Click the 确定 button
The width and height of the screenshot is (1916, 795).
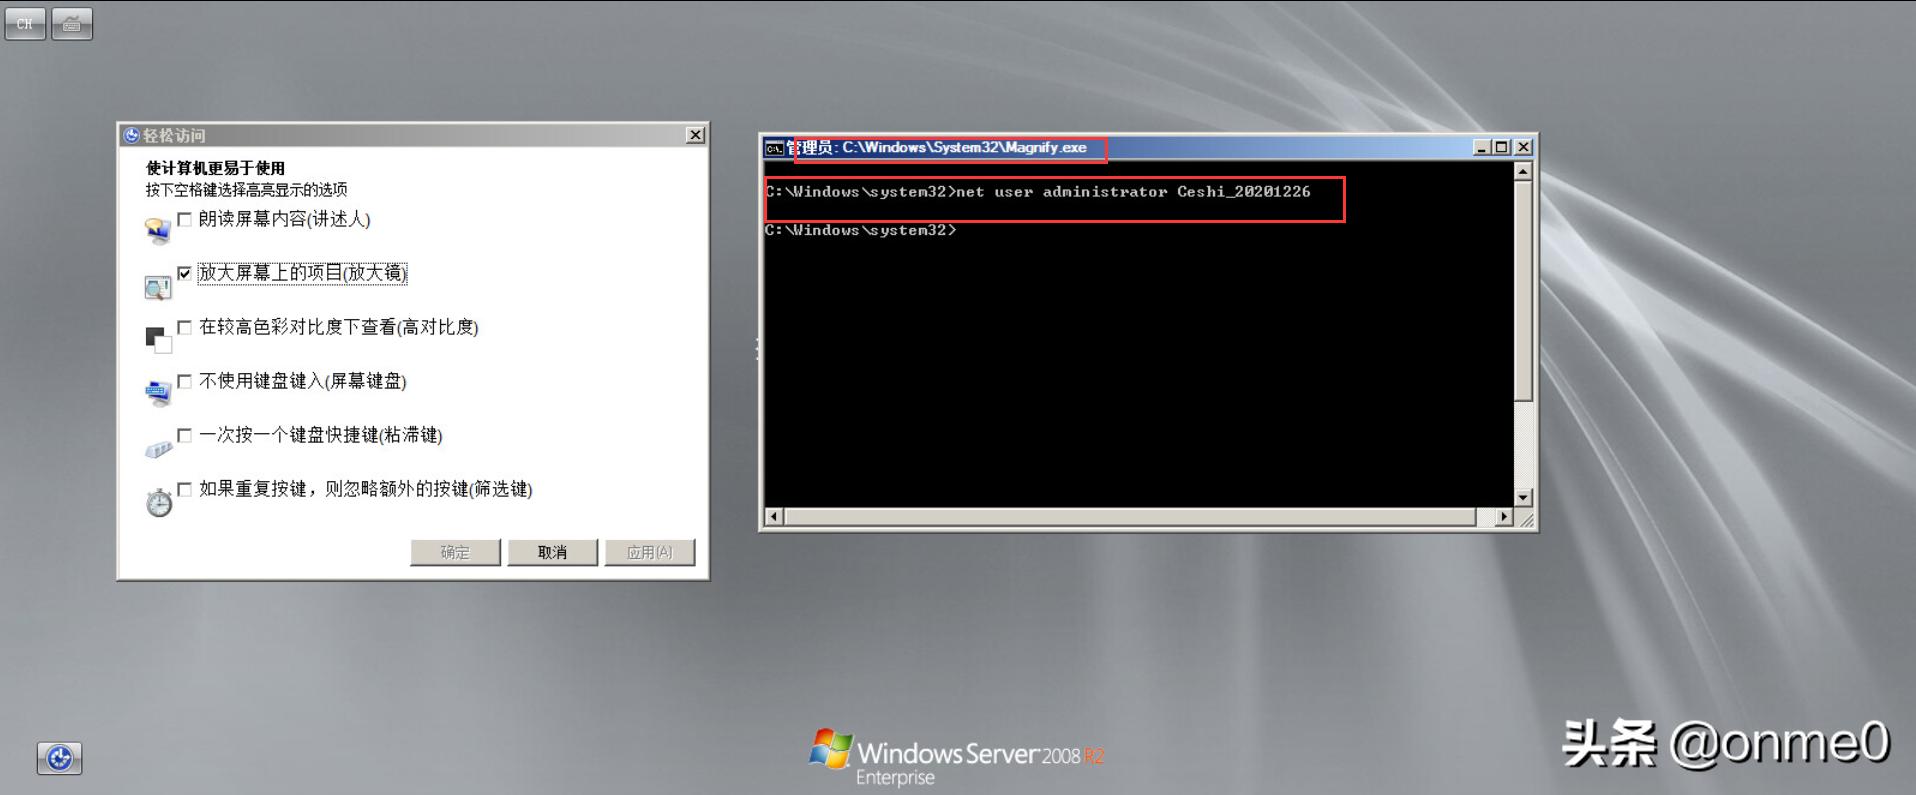coord(455,552)
